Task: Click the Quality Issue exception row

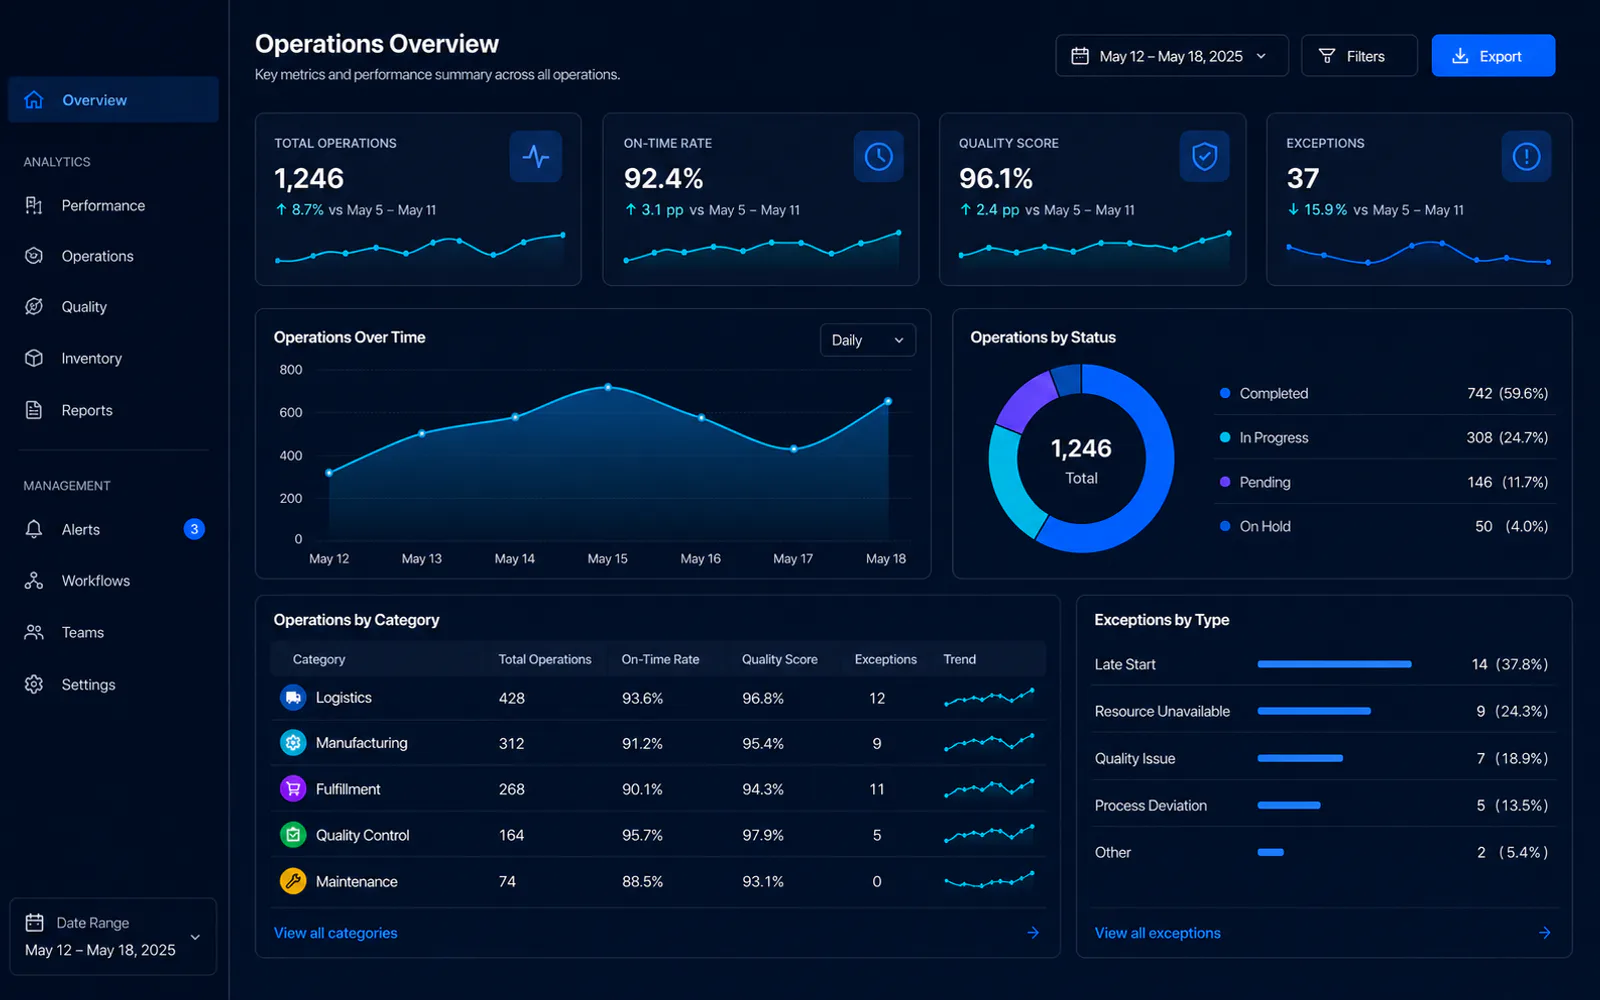Action: coord(1321,758)
